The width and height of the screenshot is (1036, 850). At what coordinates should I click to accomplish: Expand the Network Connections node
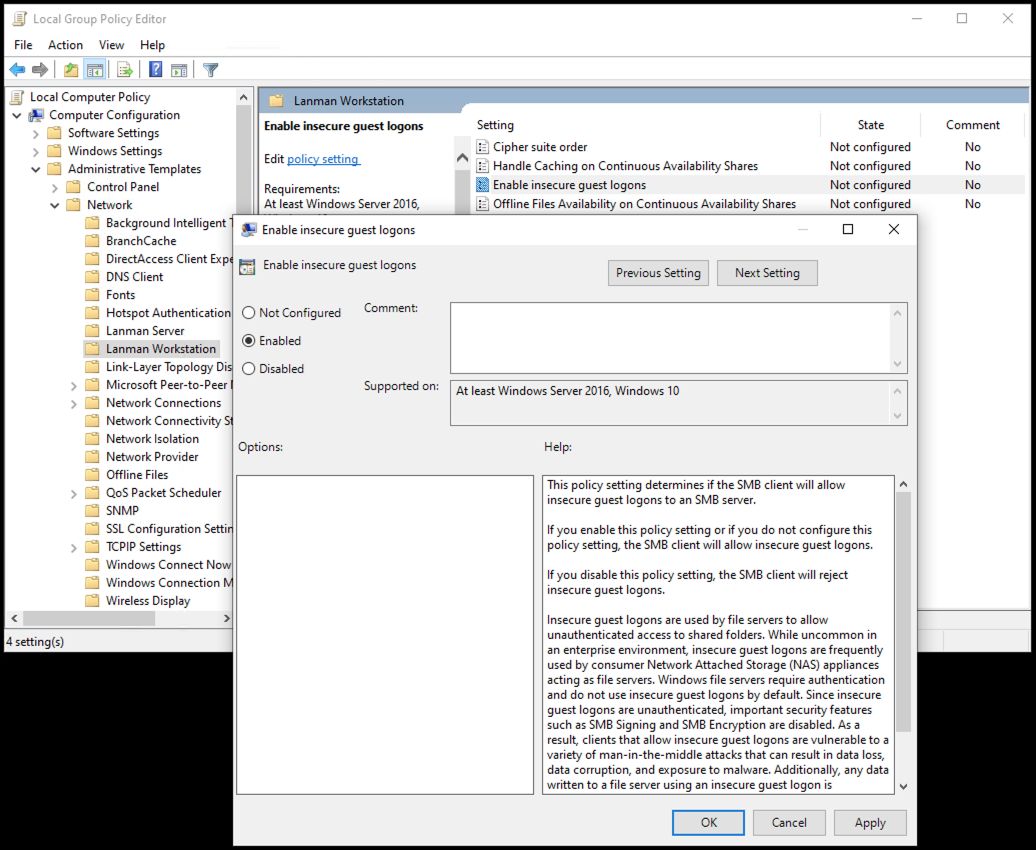73,403
